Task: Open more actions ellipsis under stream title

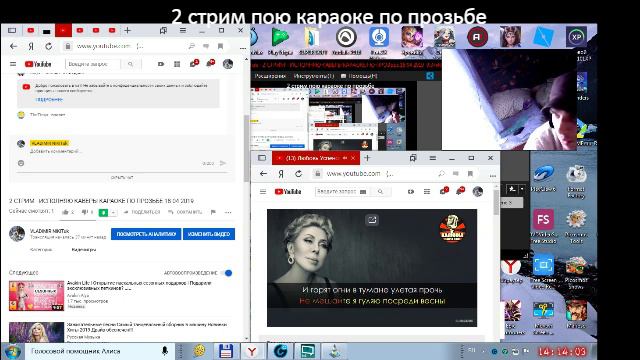Action: pyautogui.click(x=228, y=212)
